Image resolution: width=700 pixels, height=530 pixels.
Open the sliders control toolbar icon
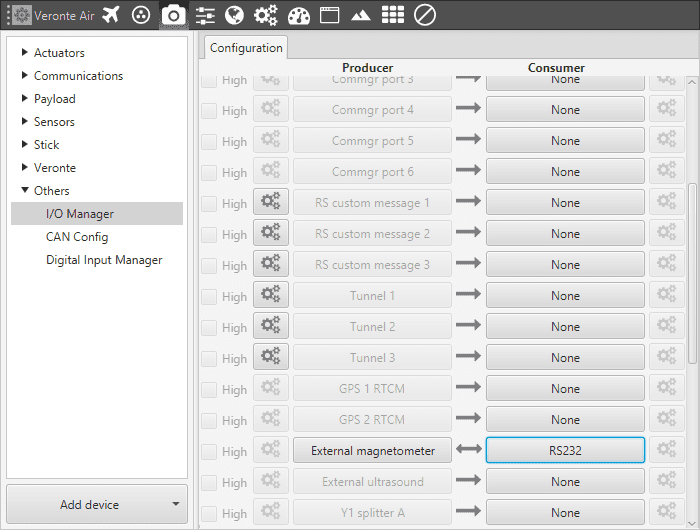pos(205,15)
